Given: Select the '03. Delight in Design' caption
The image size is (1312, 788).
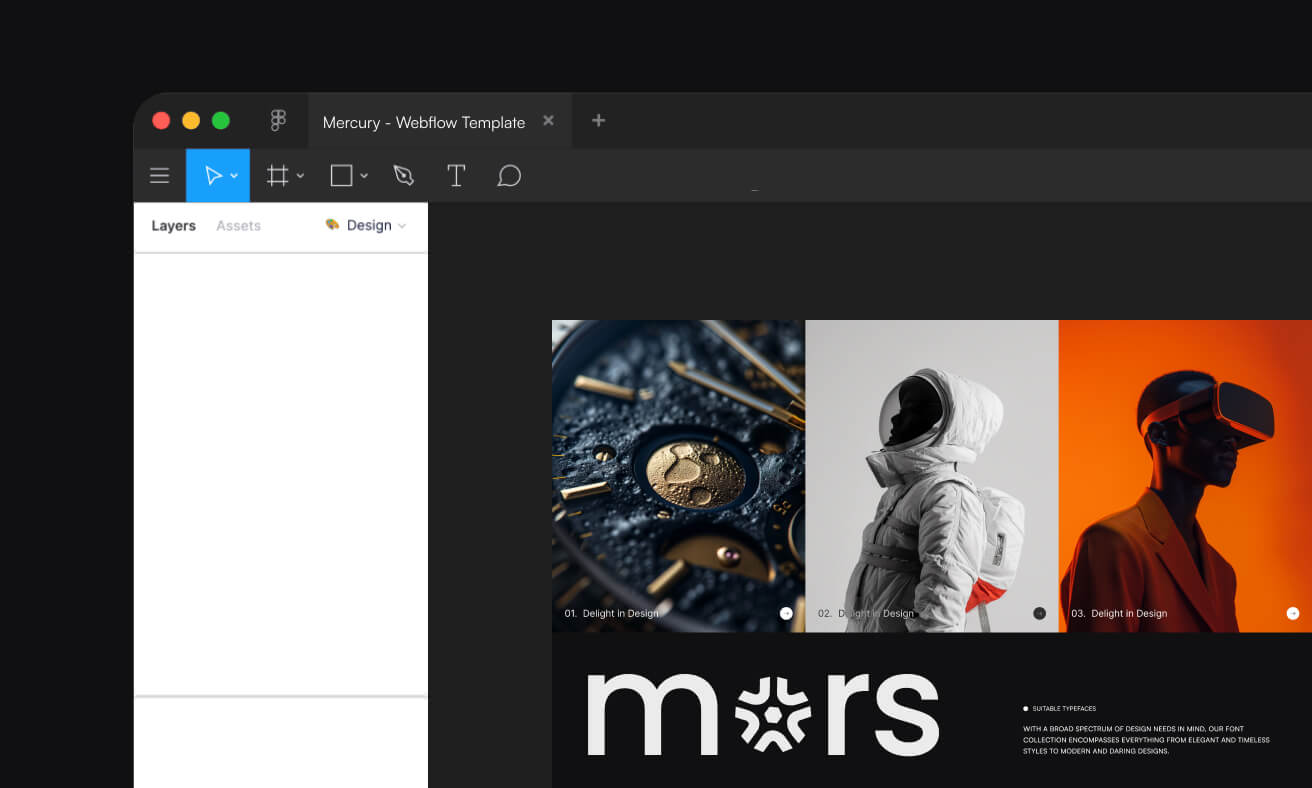Looking at the screenshot, I should pyautogui.click(x=1119, y=613).
